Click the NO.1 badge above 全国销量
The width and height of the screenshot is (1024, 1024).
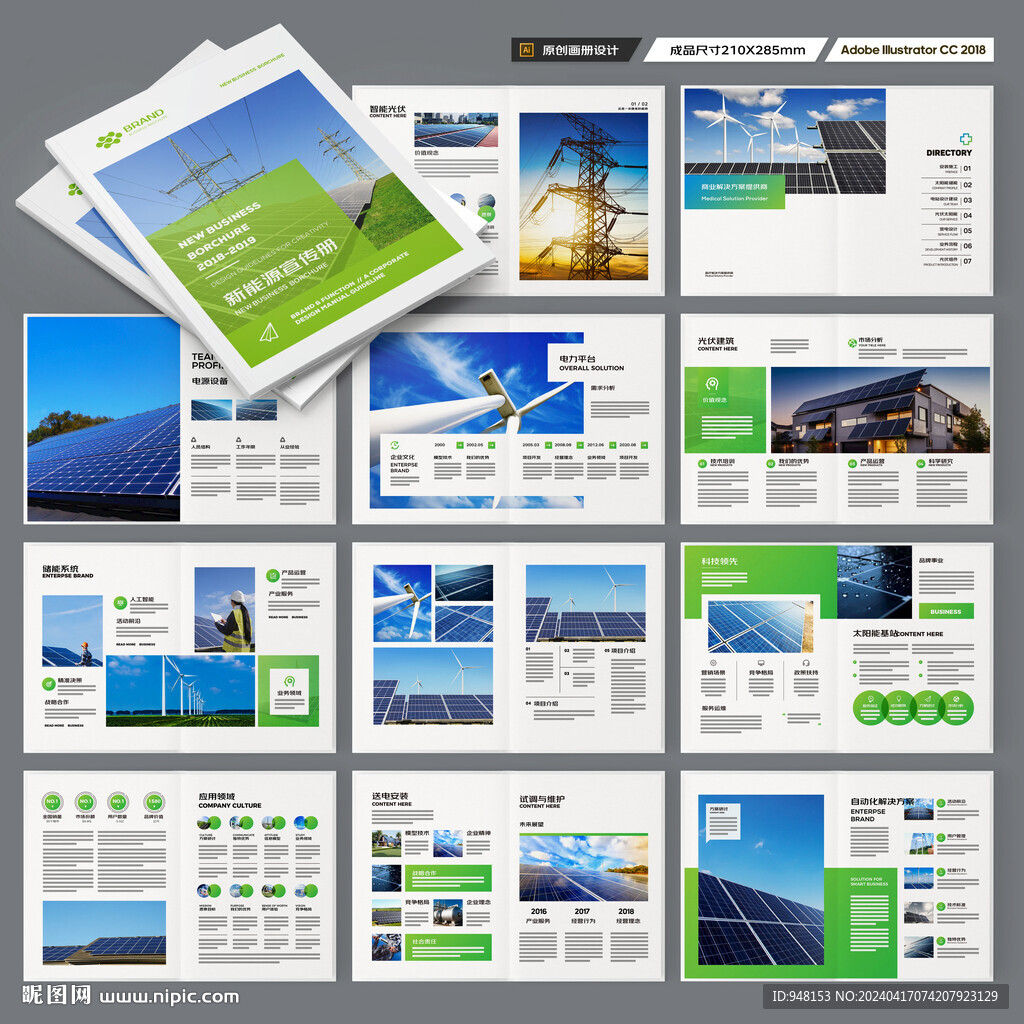(52, 801)
